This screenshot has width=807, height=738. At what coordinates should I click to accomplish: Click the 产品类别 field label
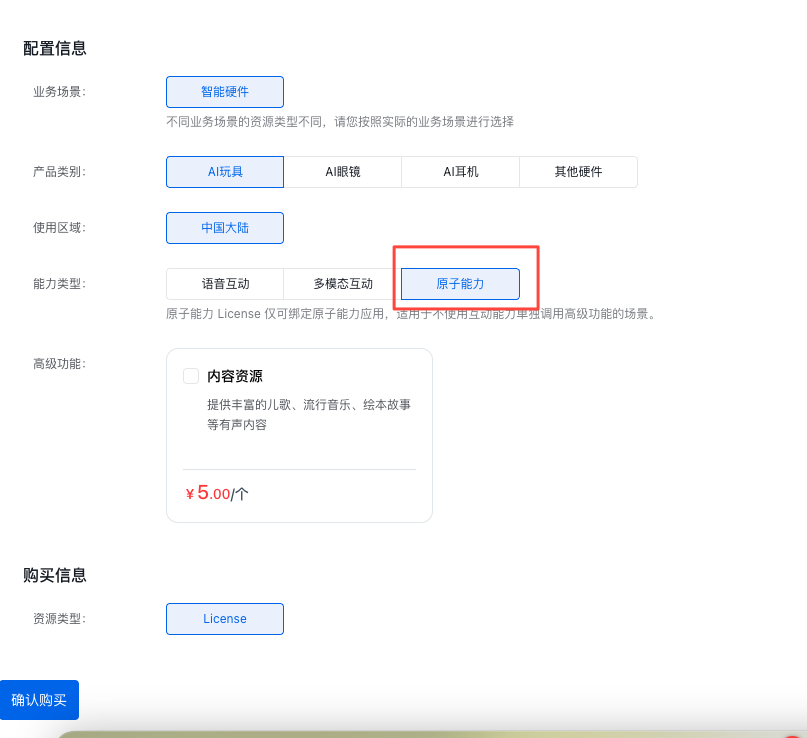pos(59,172)
